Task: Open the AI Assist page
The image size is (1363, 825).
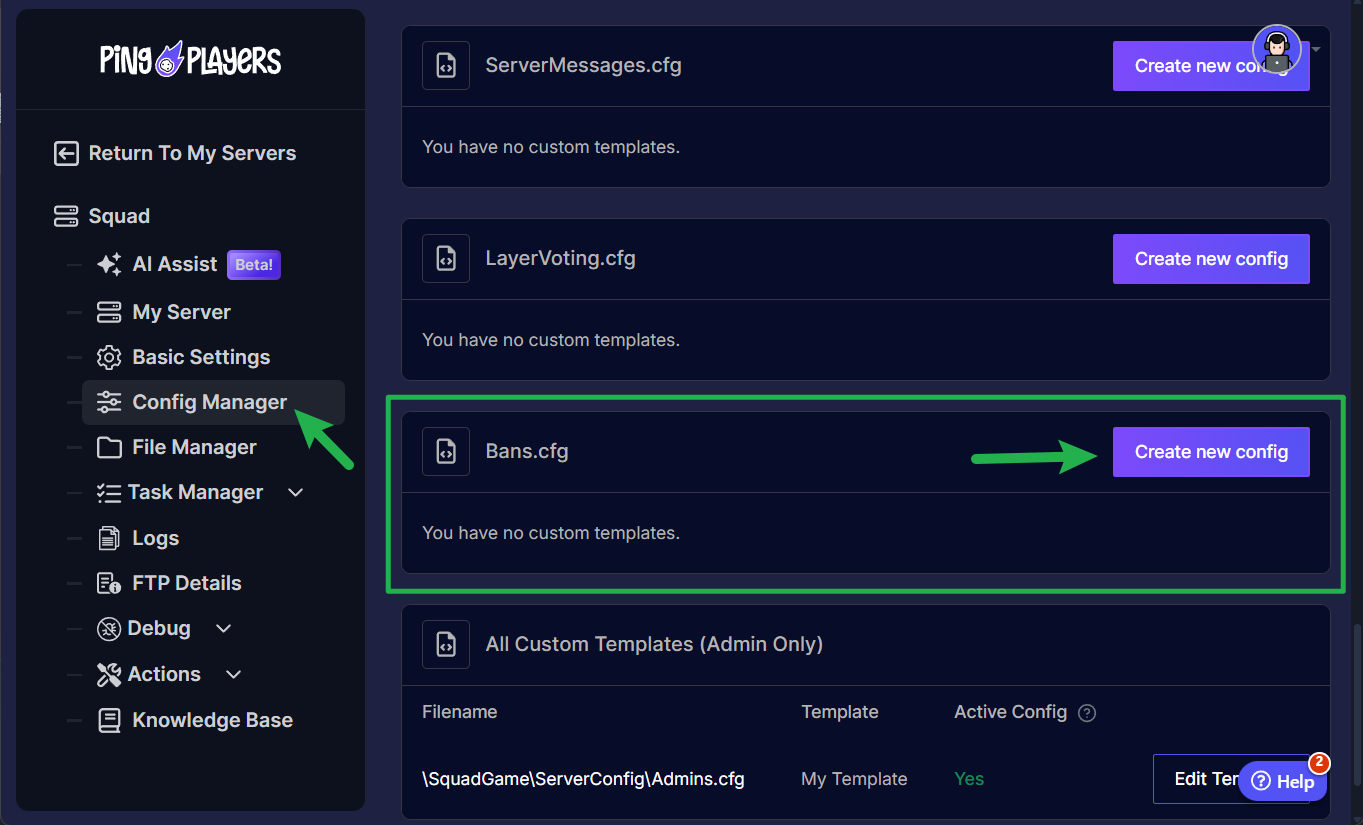Action: coord(174,264)
